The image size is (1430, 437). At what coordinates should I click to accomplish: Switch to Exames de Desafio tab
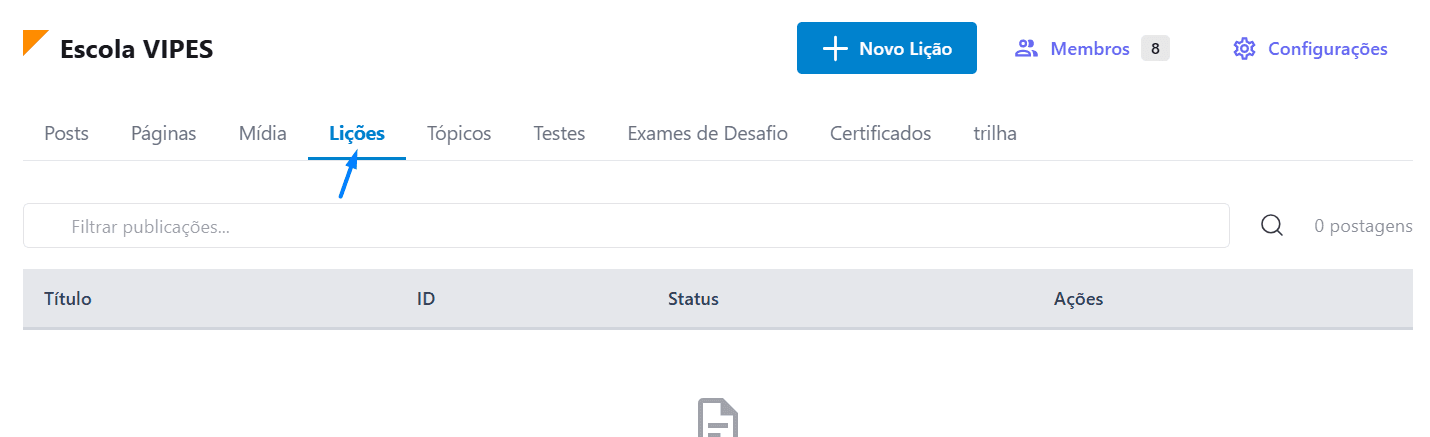click(x=707, y=133)
